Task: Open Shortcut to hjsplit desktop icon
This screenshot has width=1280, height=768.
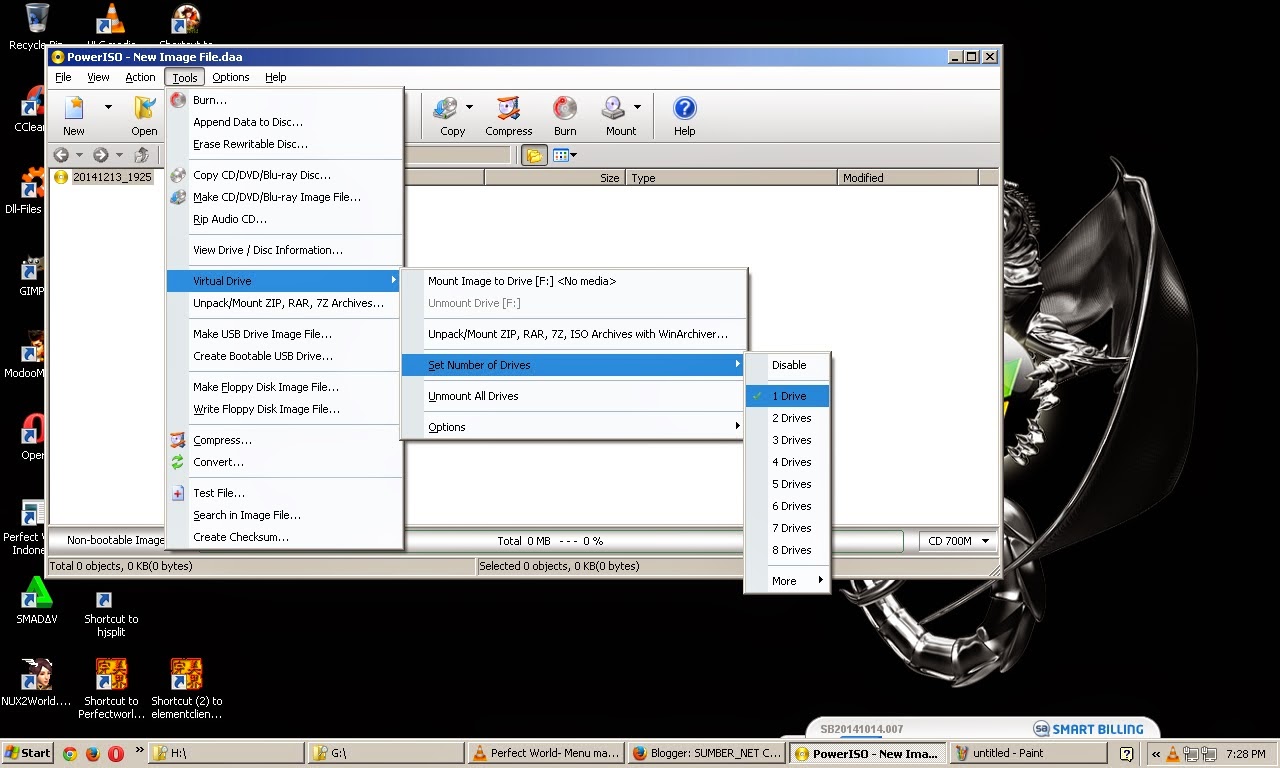Action: [111, 612]
